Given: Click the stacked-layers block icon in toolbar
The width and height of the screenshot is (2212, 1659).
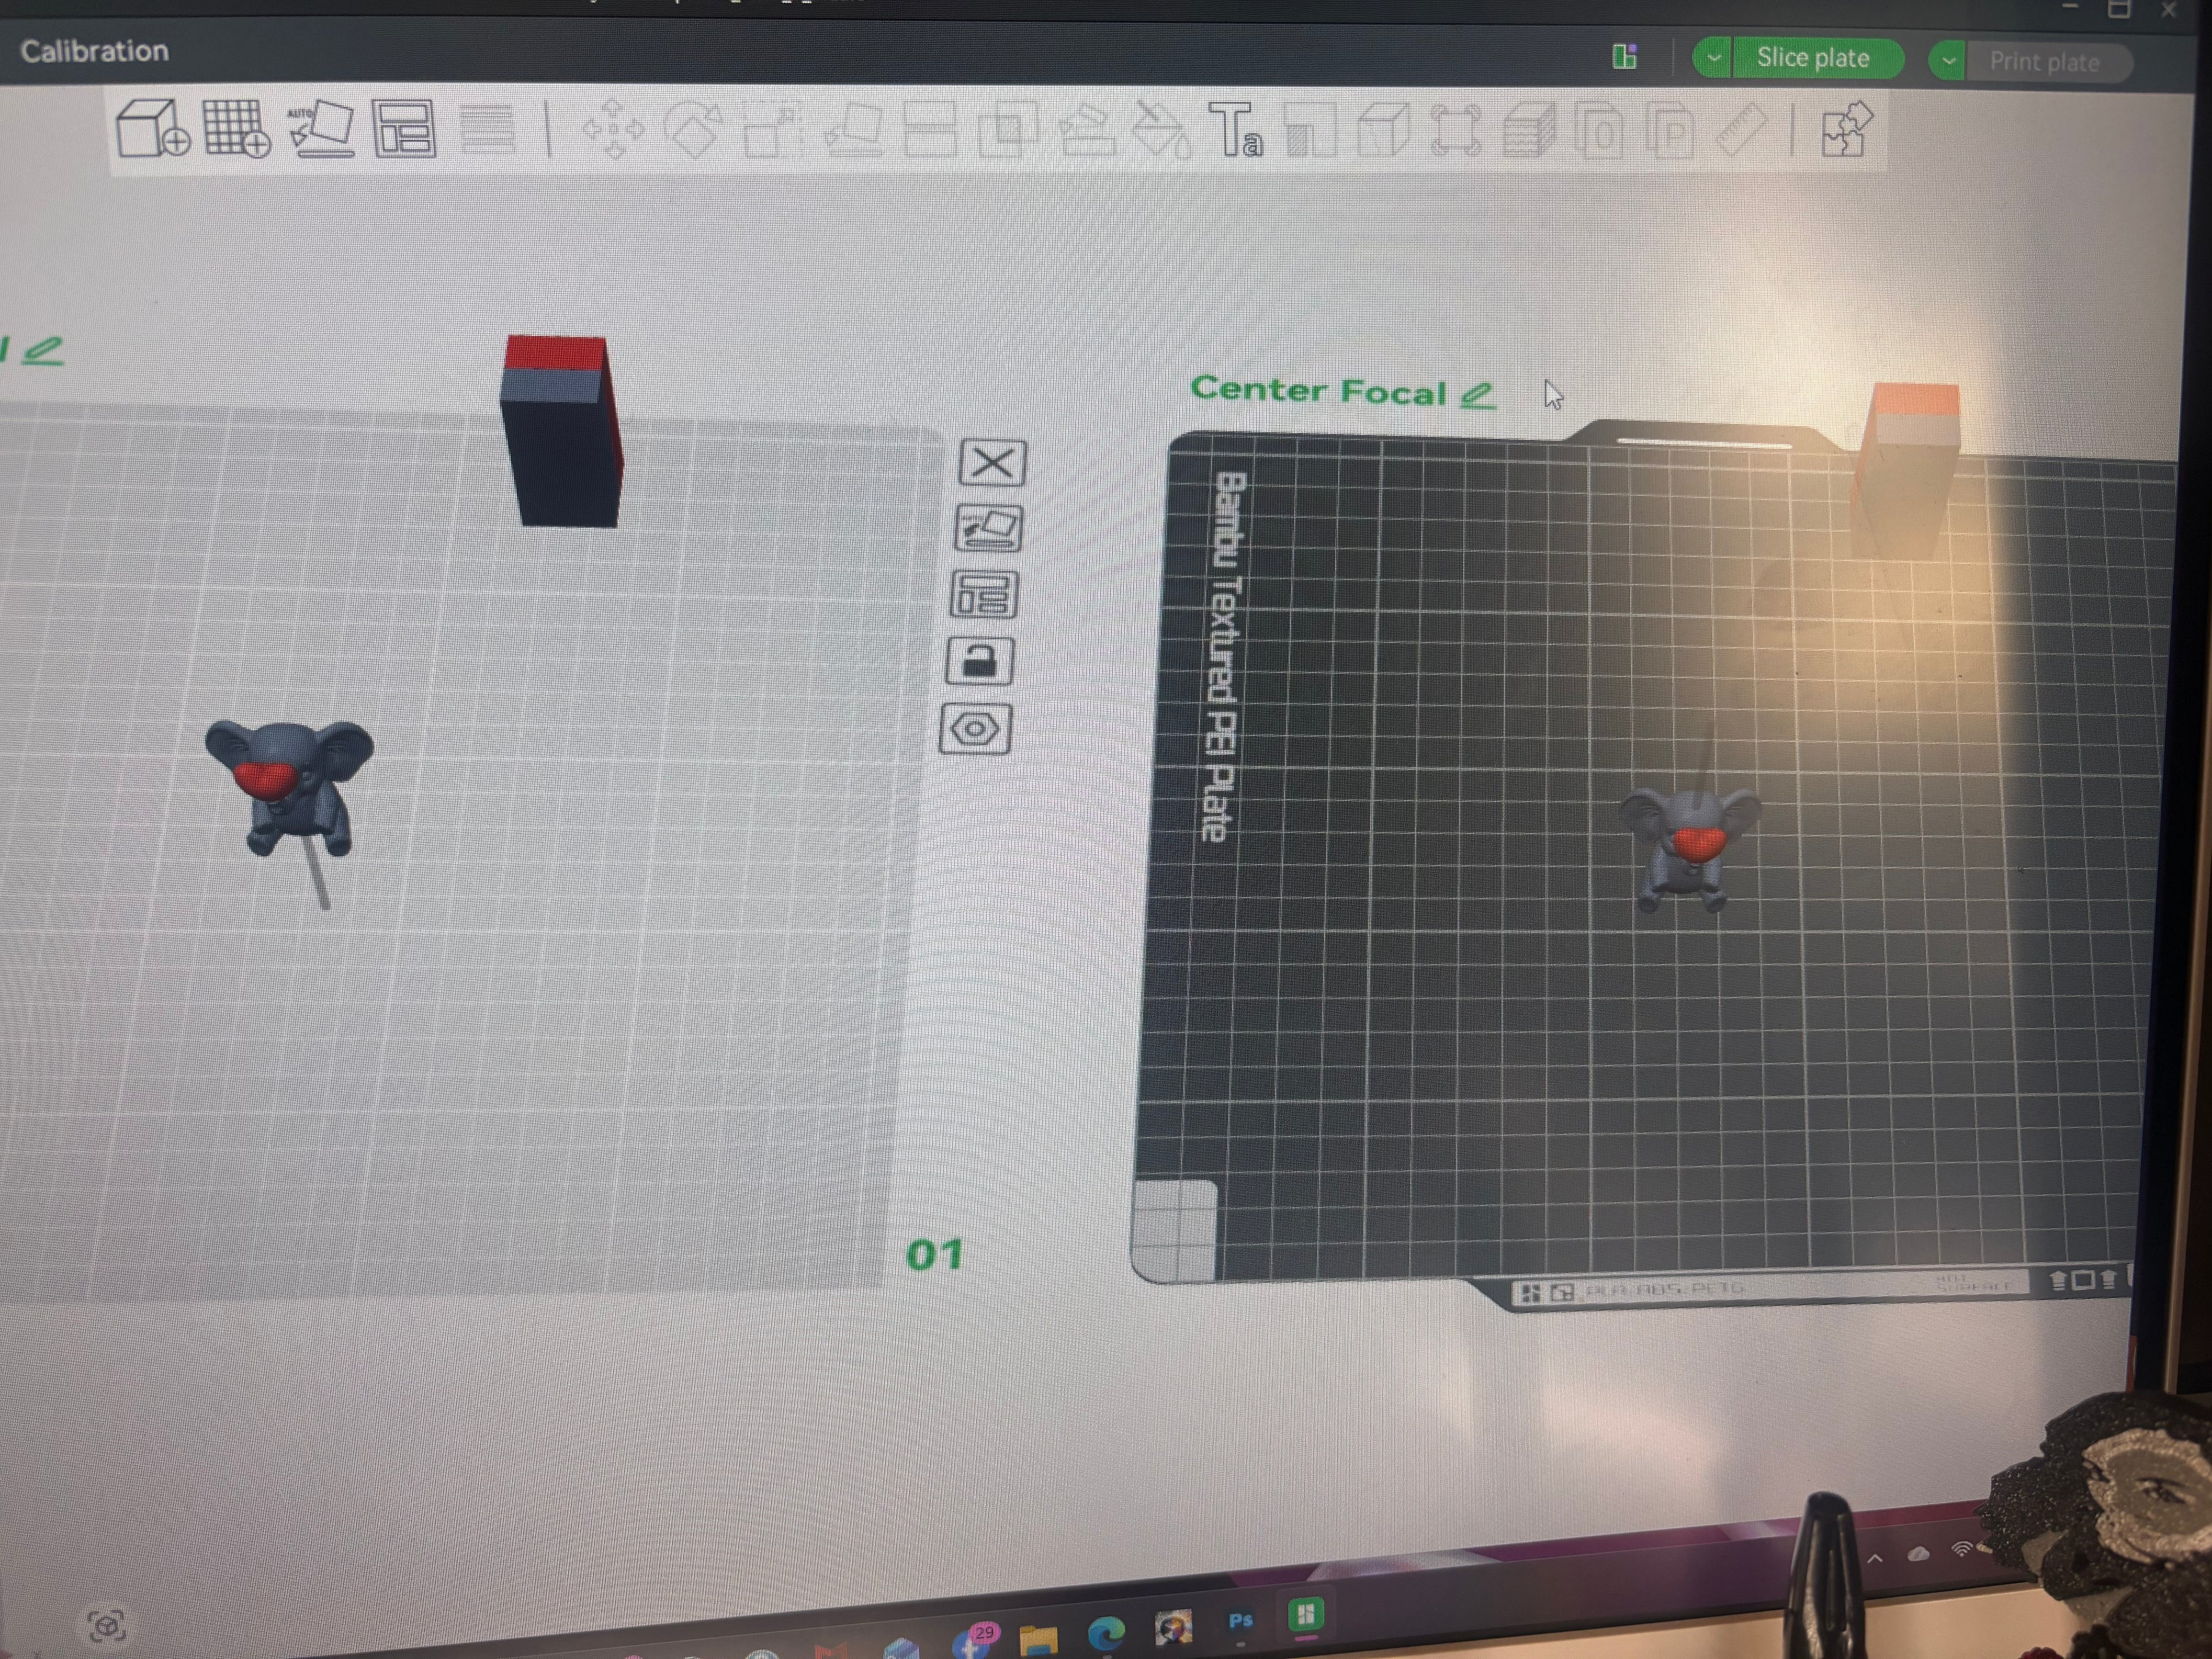Looking at the screenshot, I should pos(1529,131).
